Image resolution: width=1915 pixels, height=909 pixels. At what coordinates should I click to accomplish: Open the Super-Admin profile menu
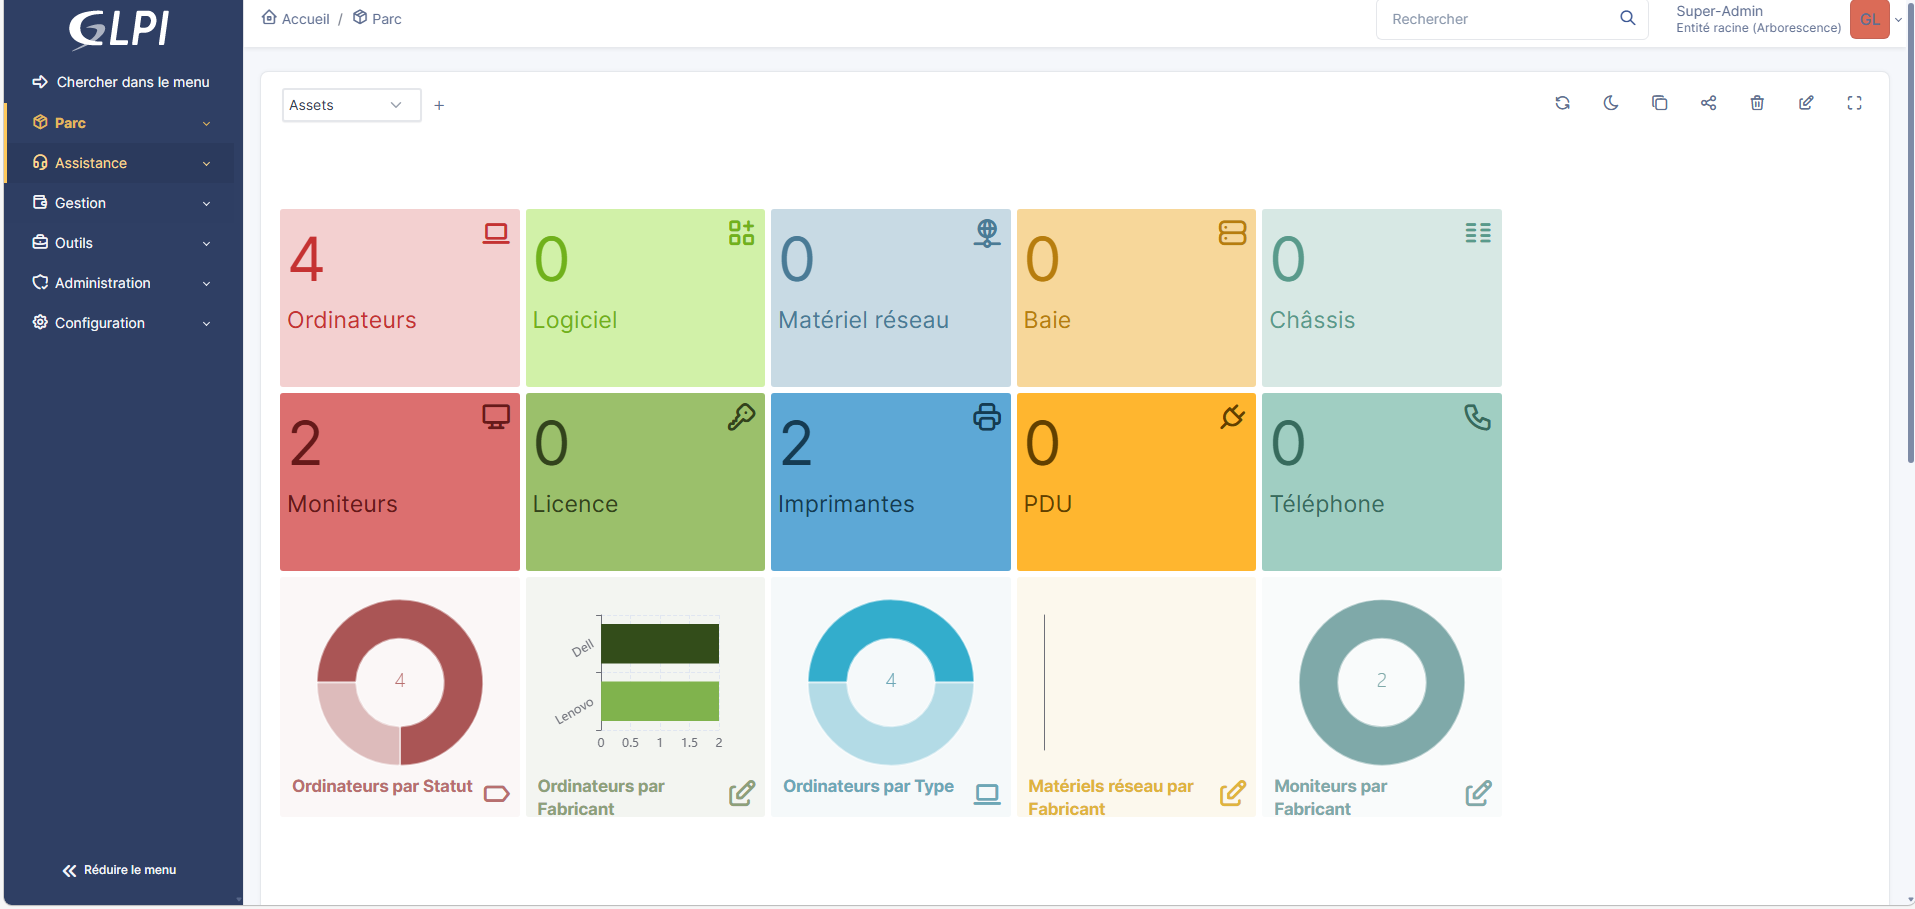[1758, 18]
